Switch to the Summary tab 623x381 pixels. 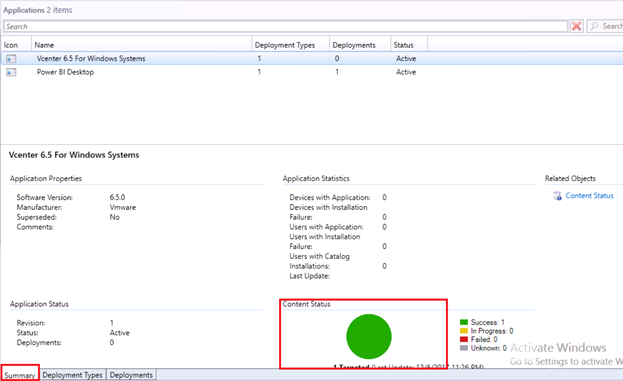(x=20, y=375)
